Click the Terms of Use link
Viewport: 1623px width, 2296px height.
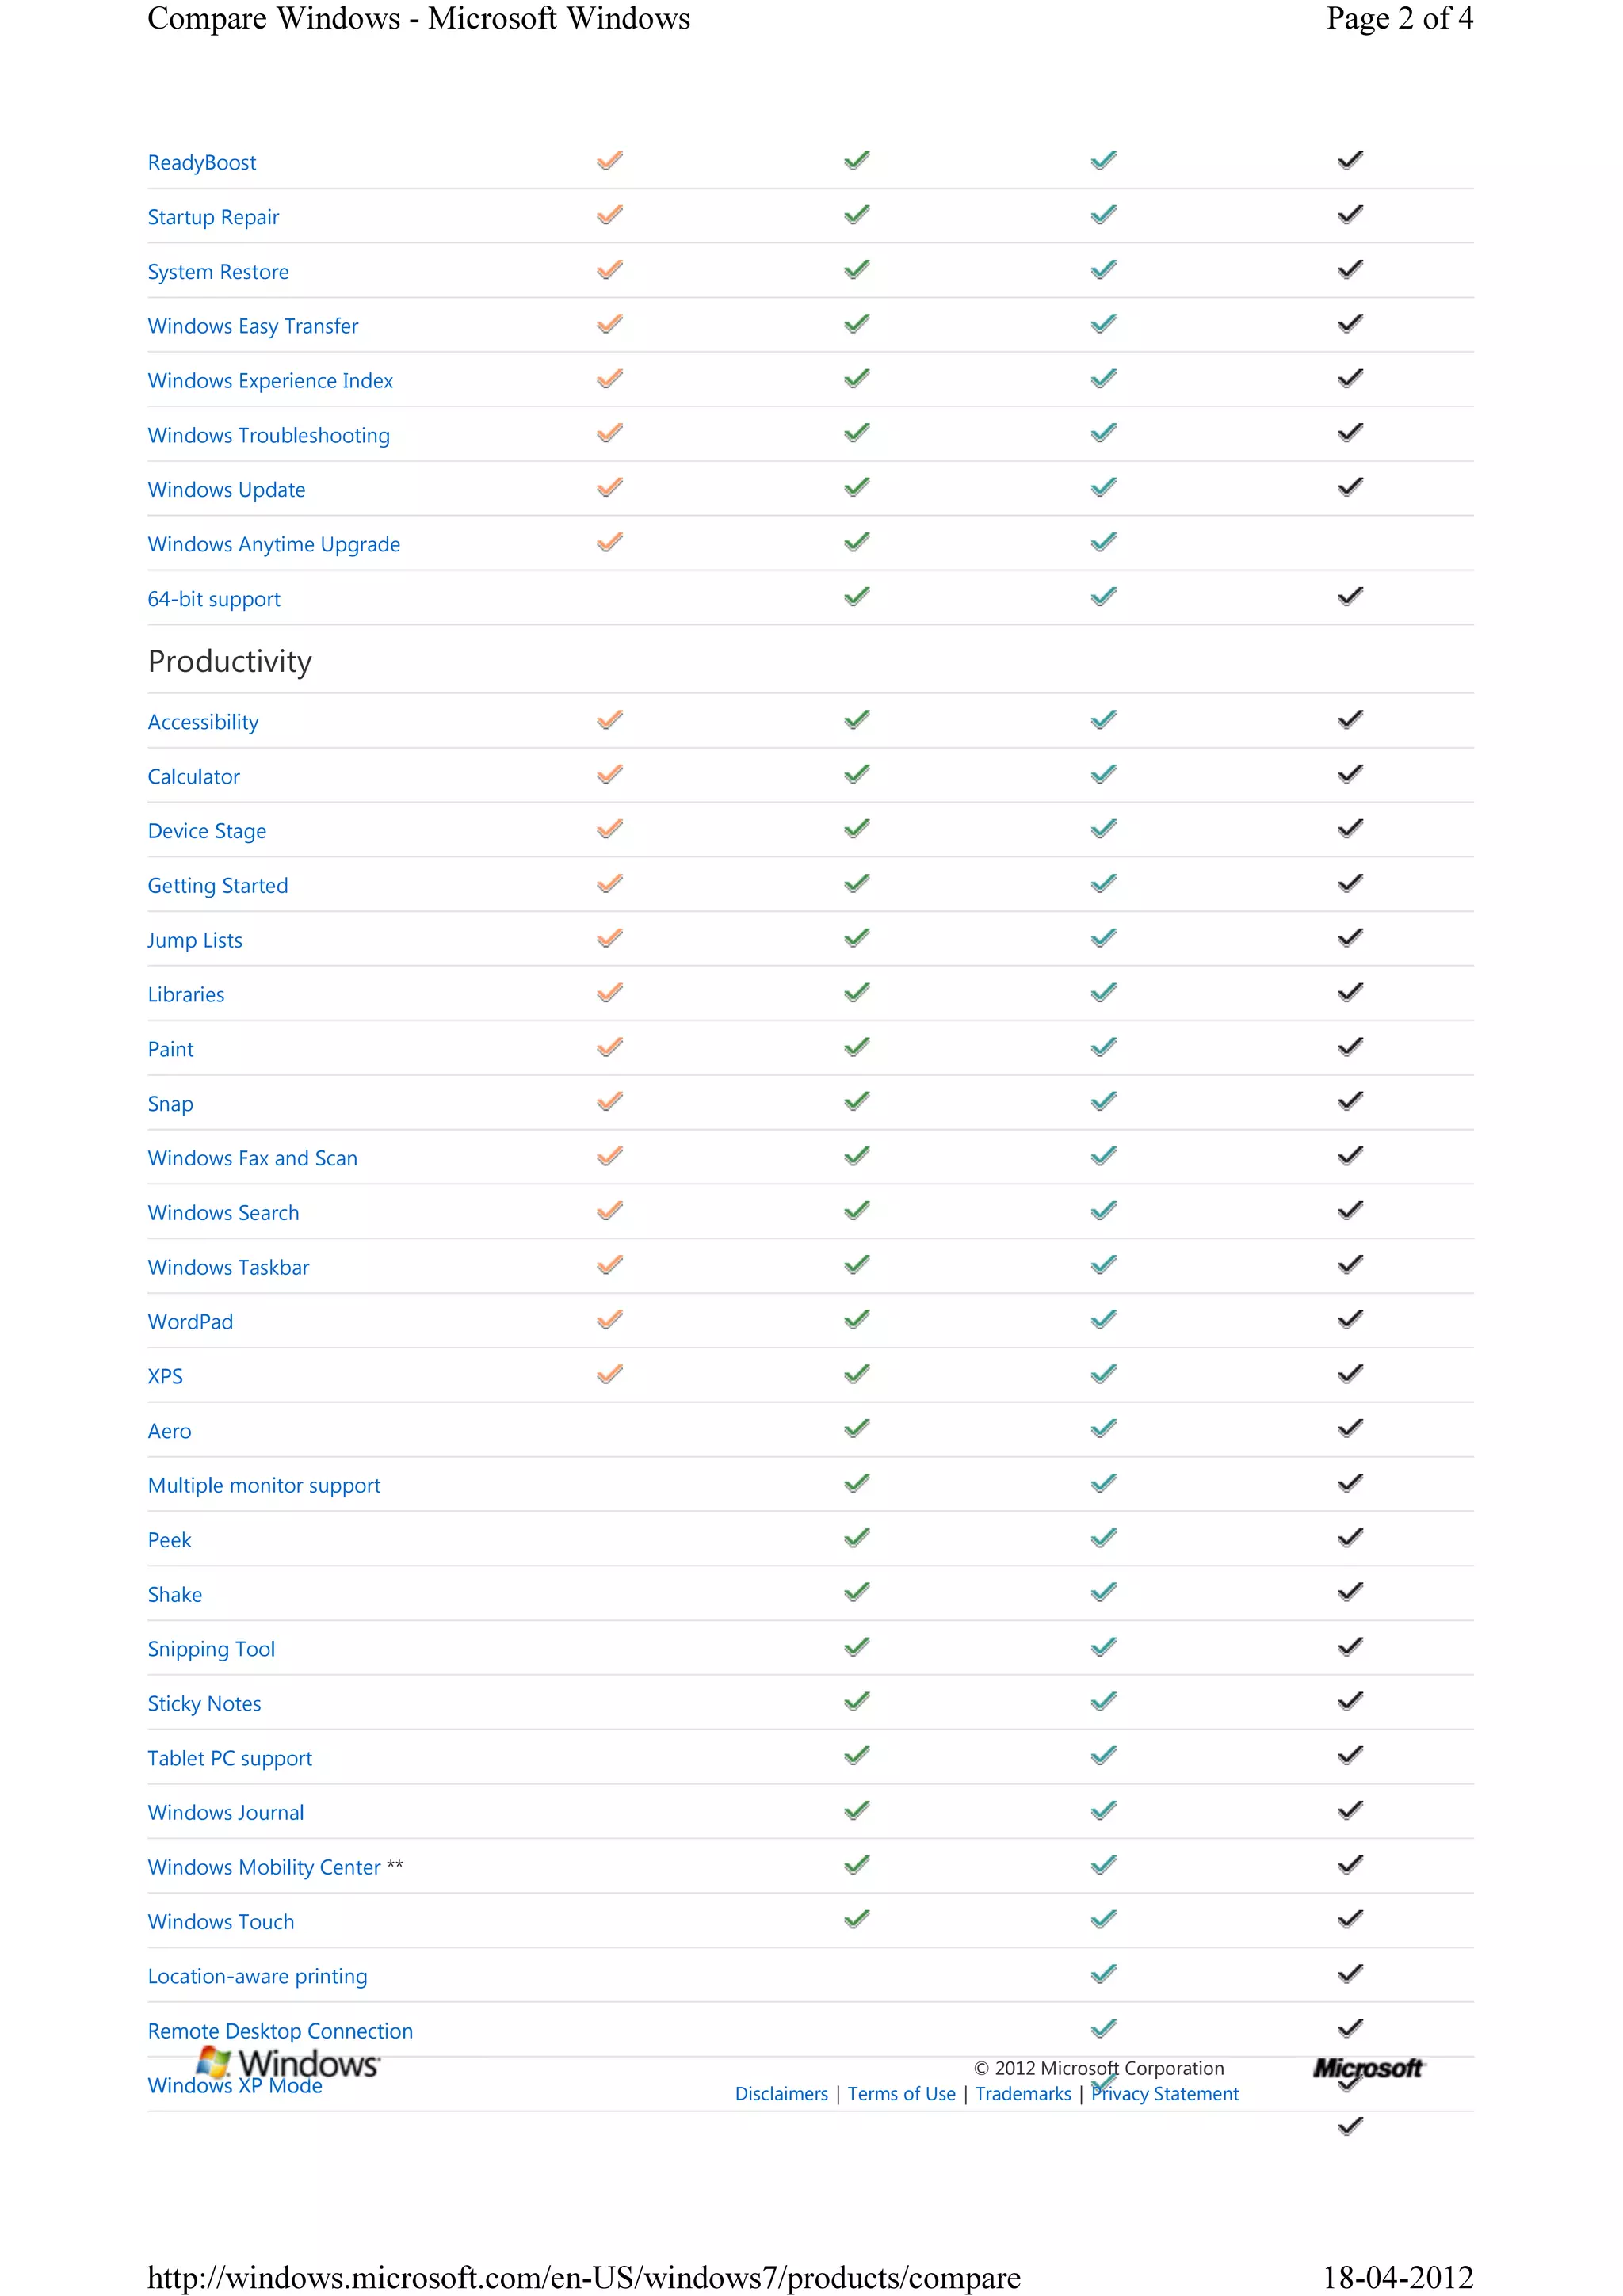tap(901, 2094)
